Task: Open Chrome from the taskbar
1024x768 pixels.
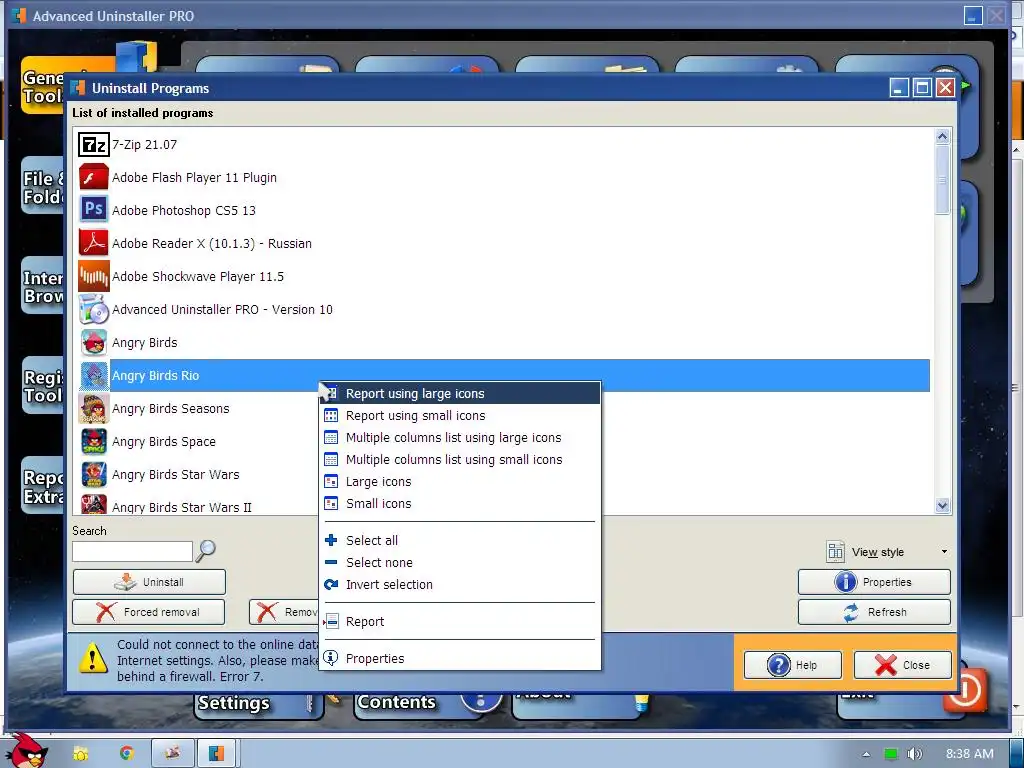Action: tap(126, 753)
